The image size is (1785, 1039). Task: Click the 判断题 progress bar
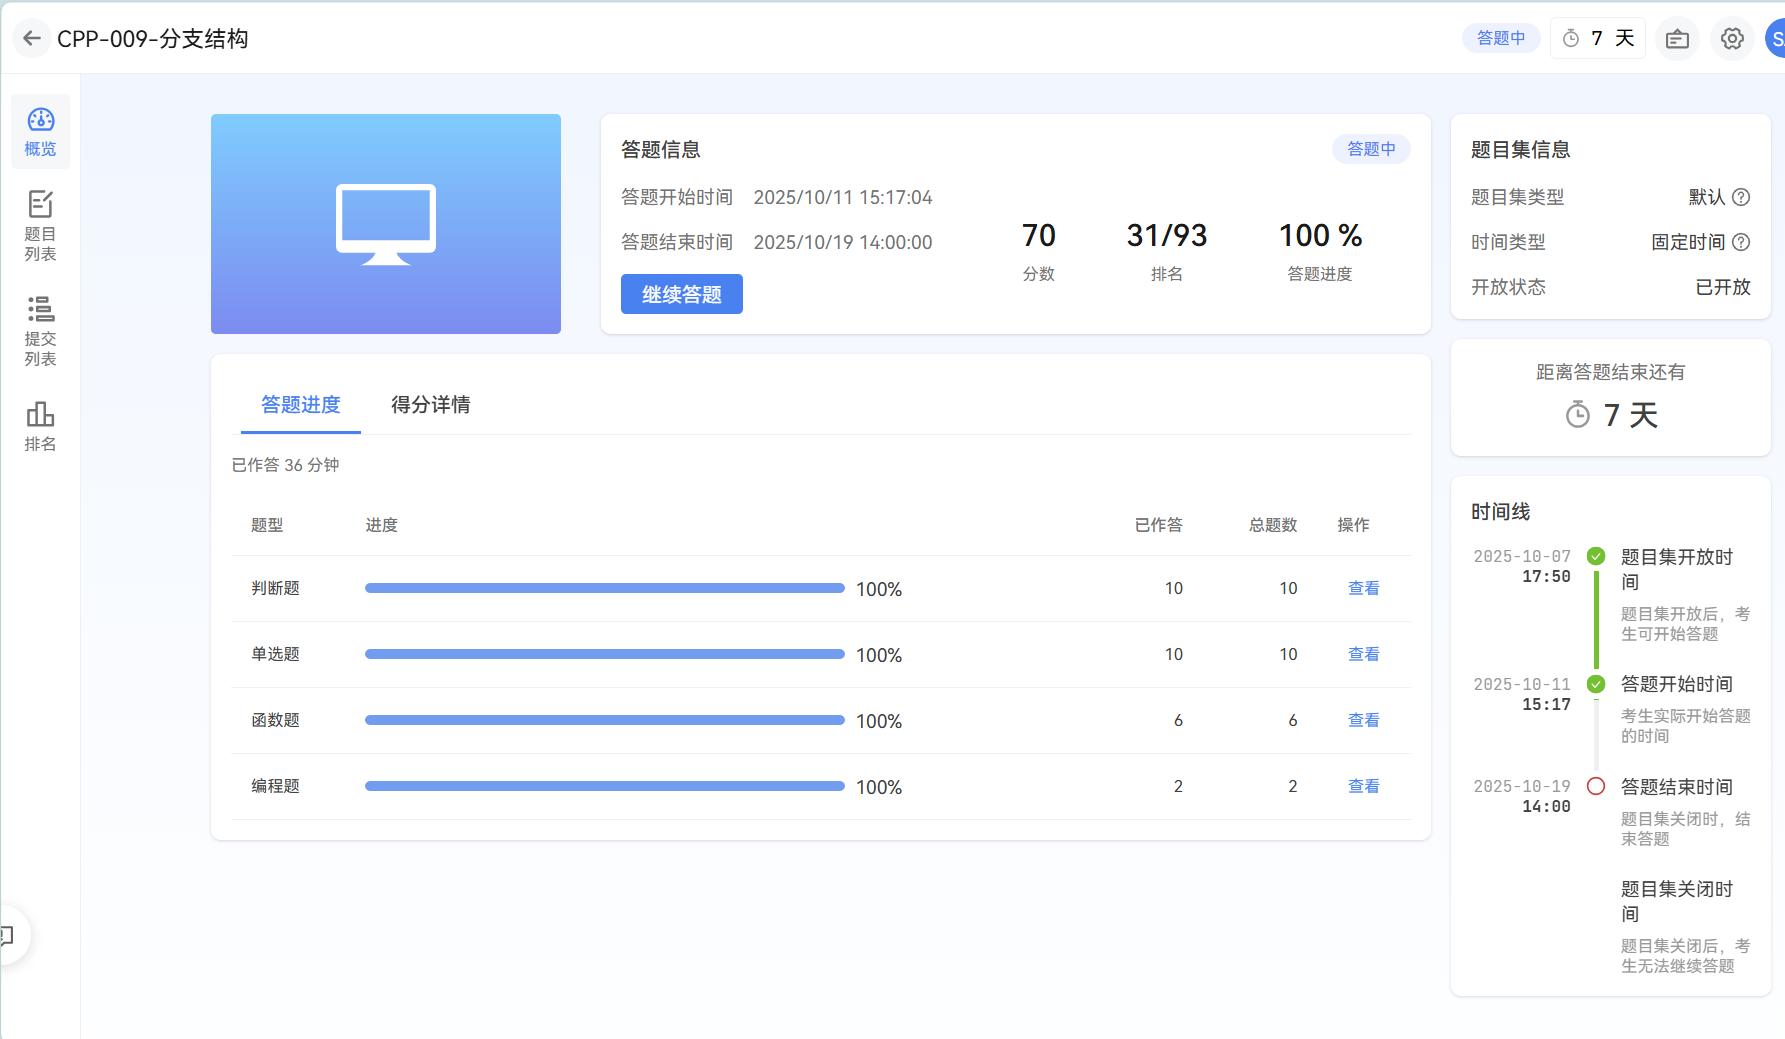pos(605,588)
